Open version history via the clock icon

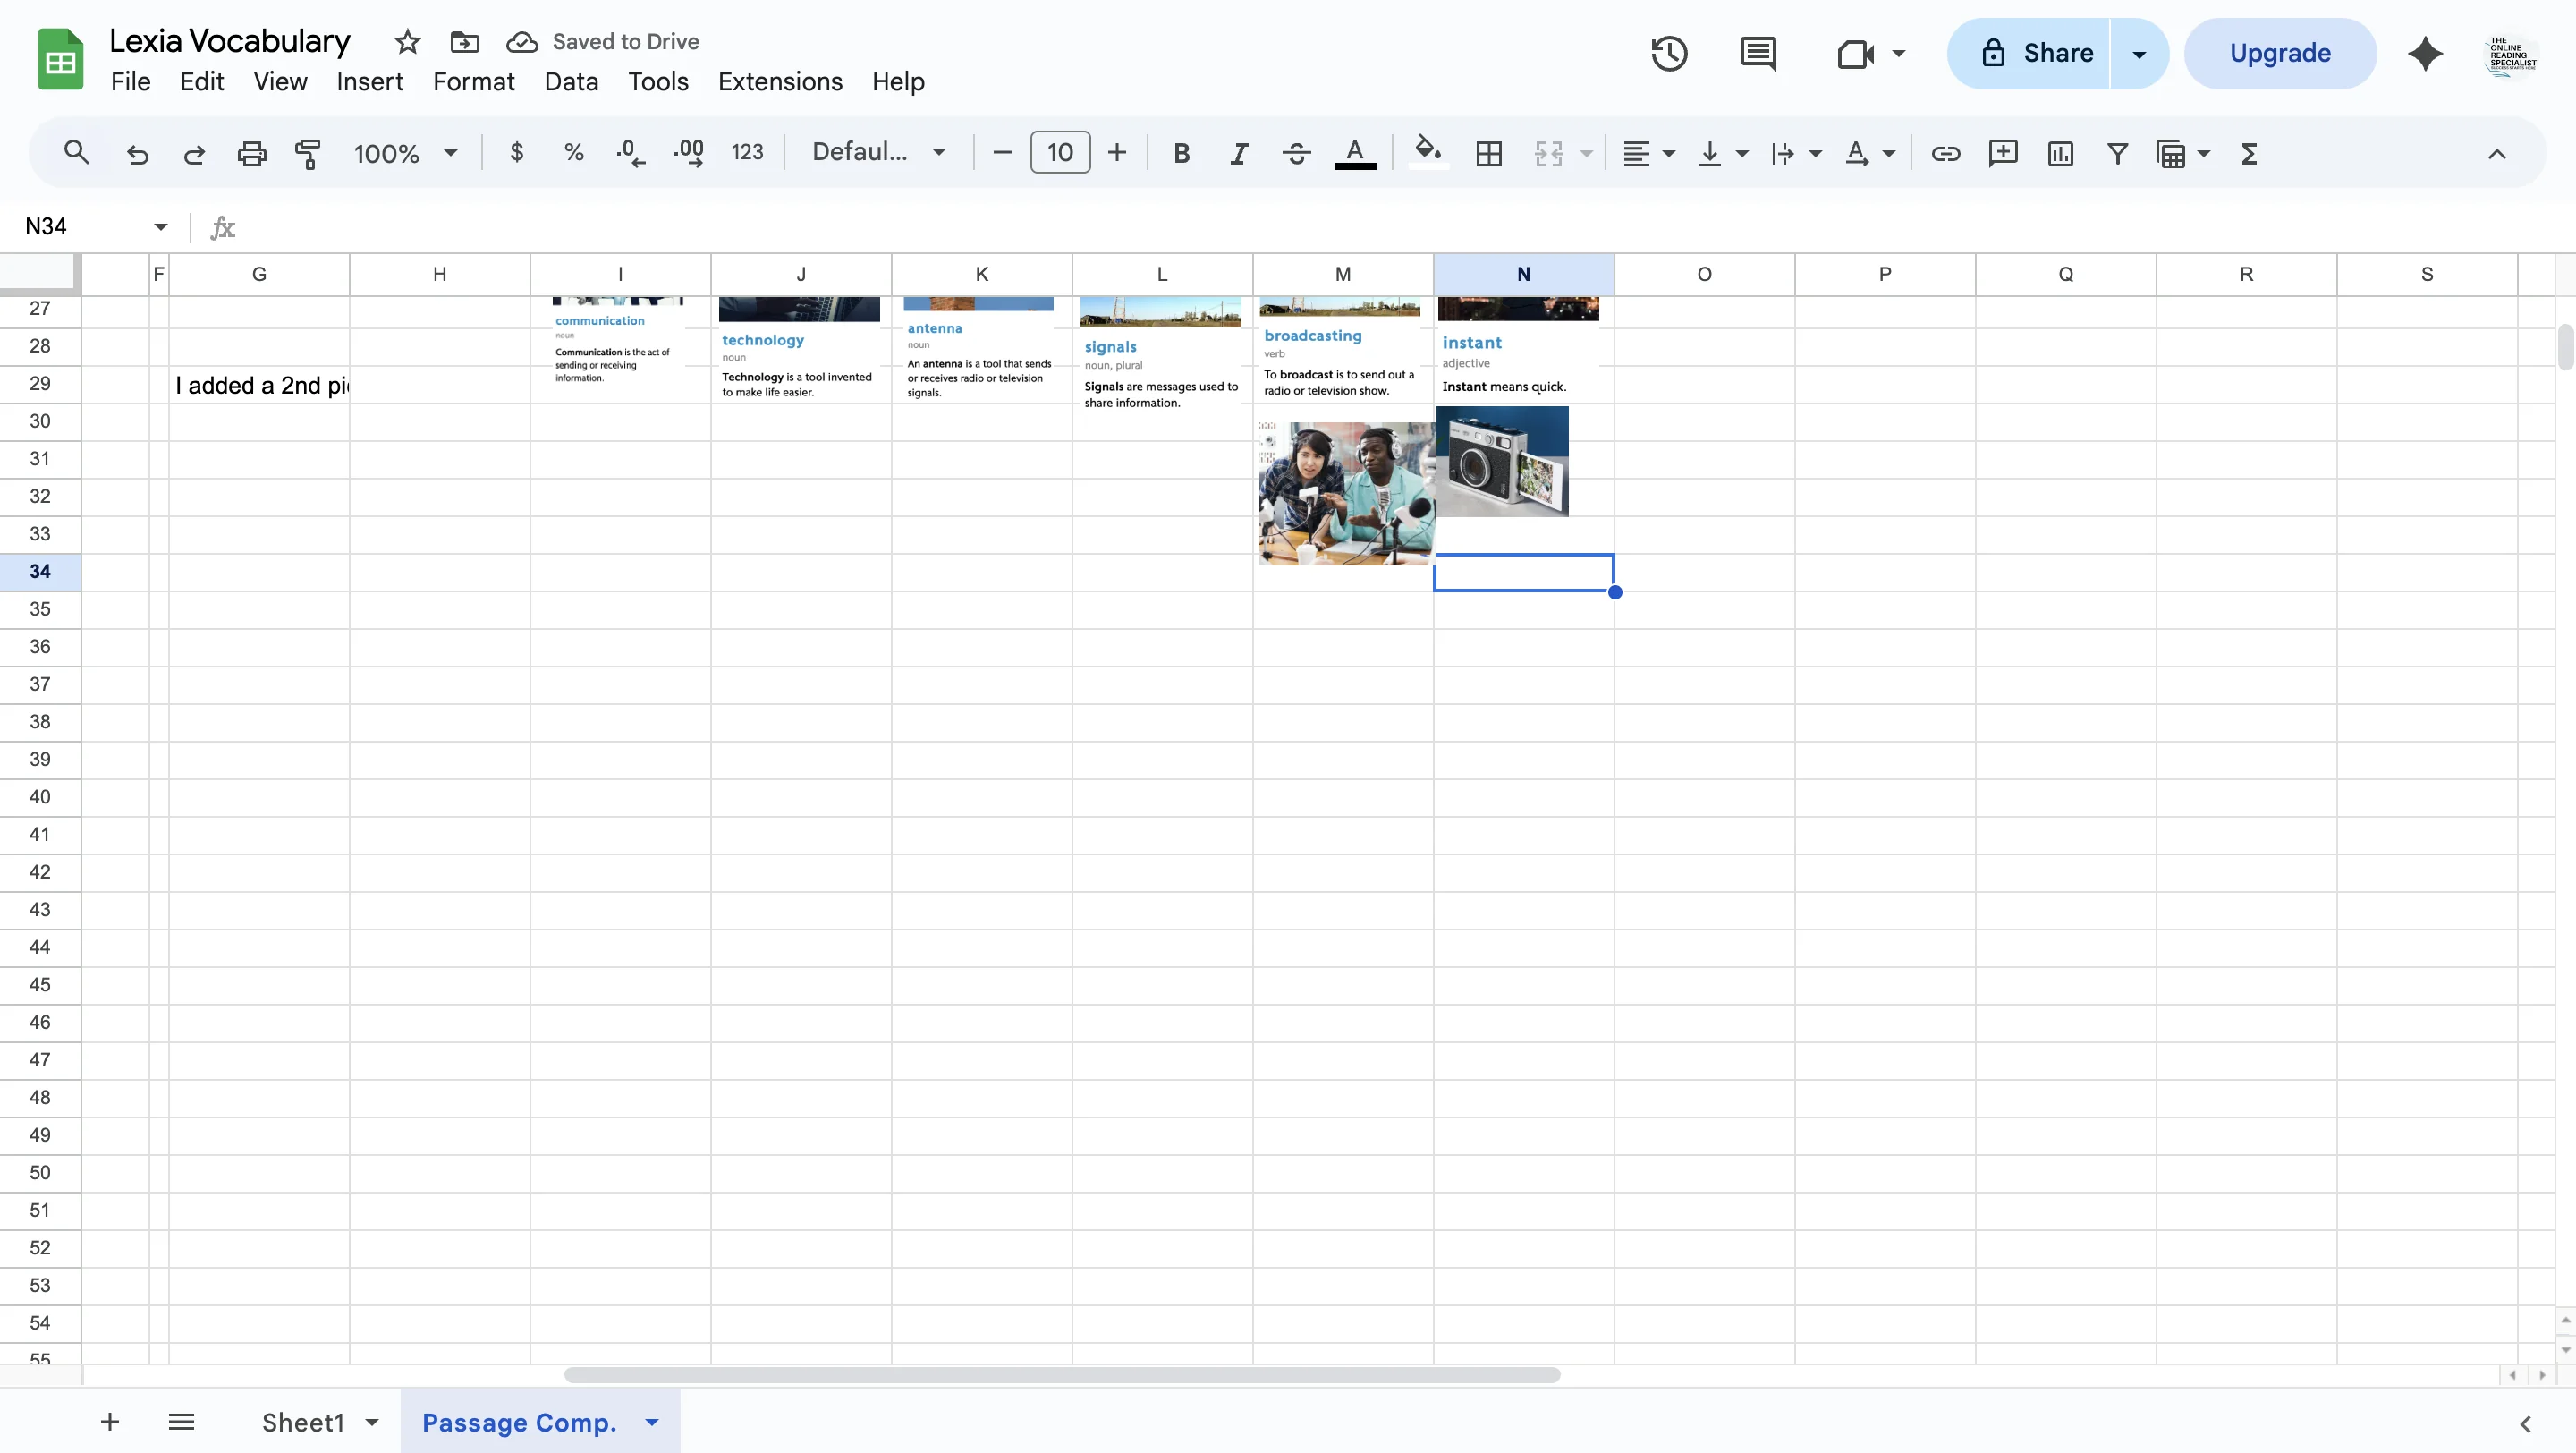pos(1668,53)
